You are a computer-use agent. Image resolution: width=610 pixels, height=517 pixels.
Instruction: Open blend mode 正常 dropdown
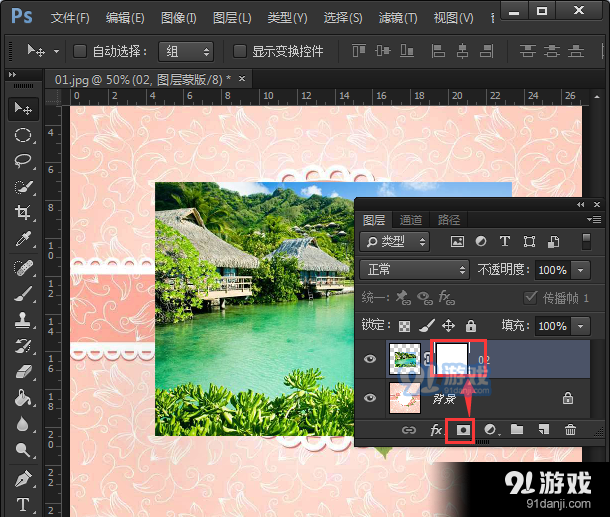pyautogui.click(x=414, y=270)
